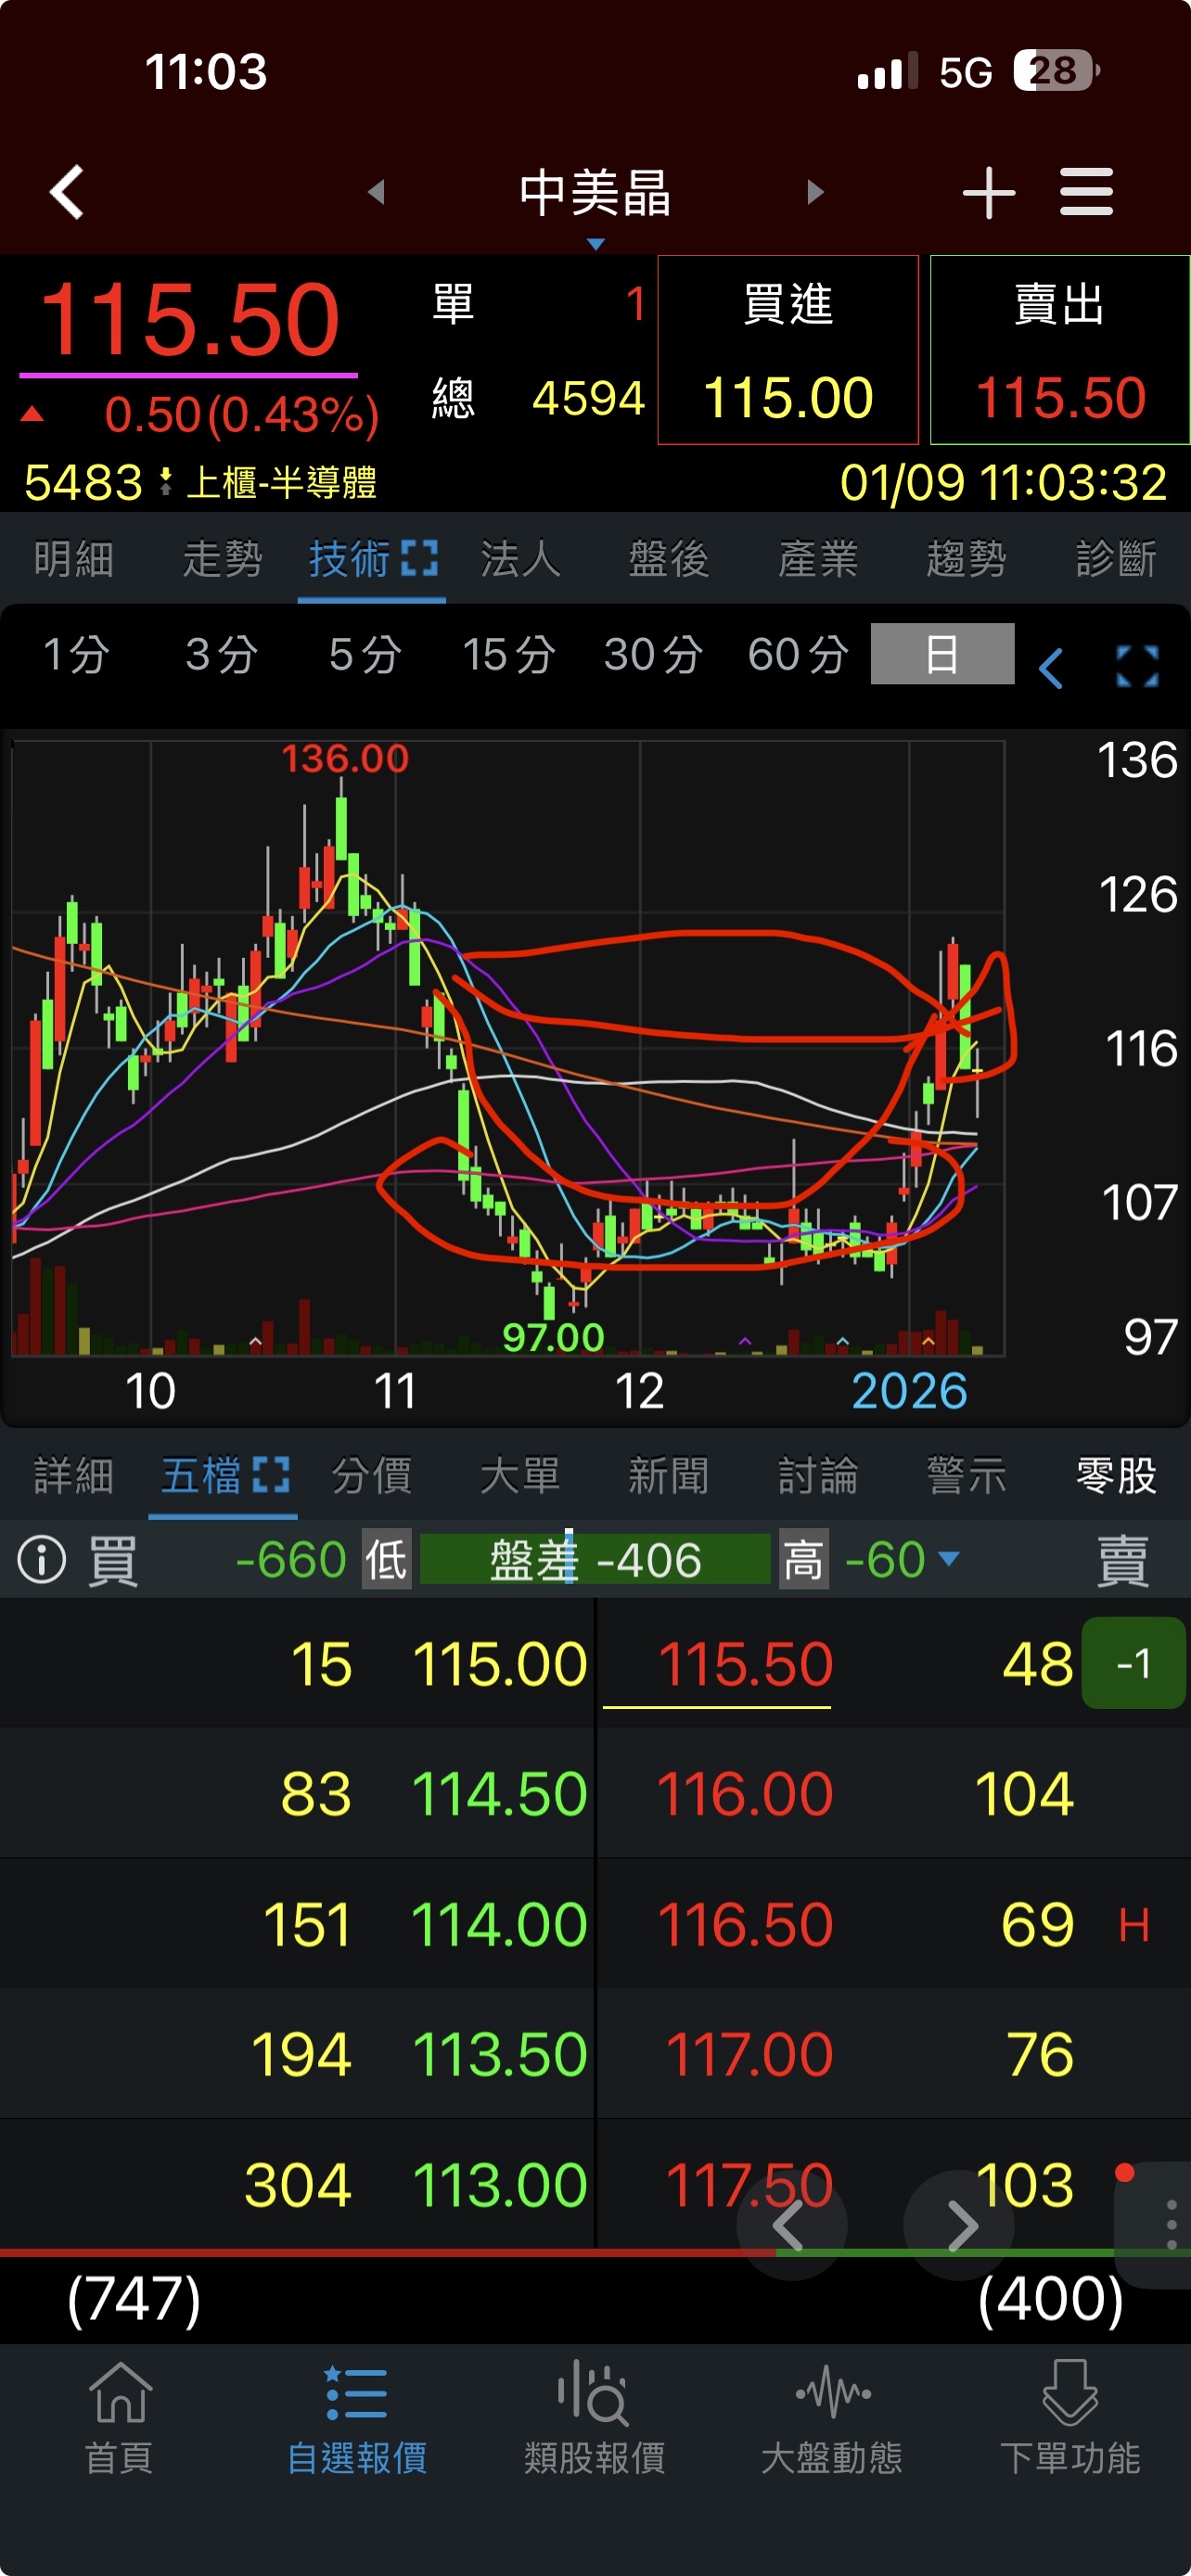Open the 法人 tab

(x=521, y=558)
